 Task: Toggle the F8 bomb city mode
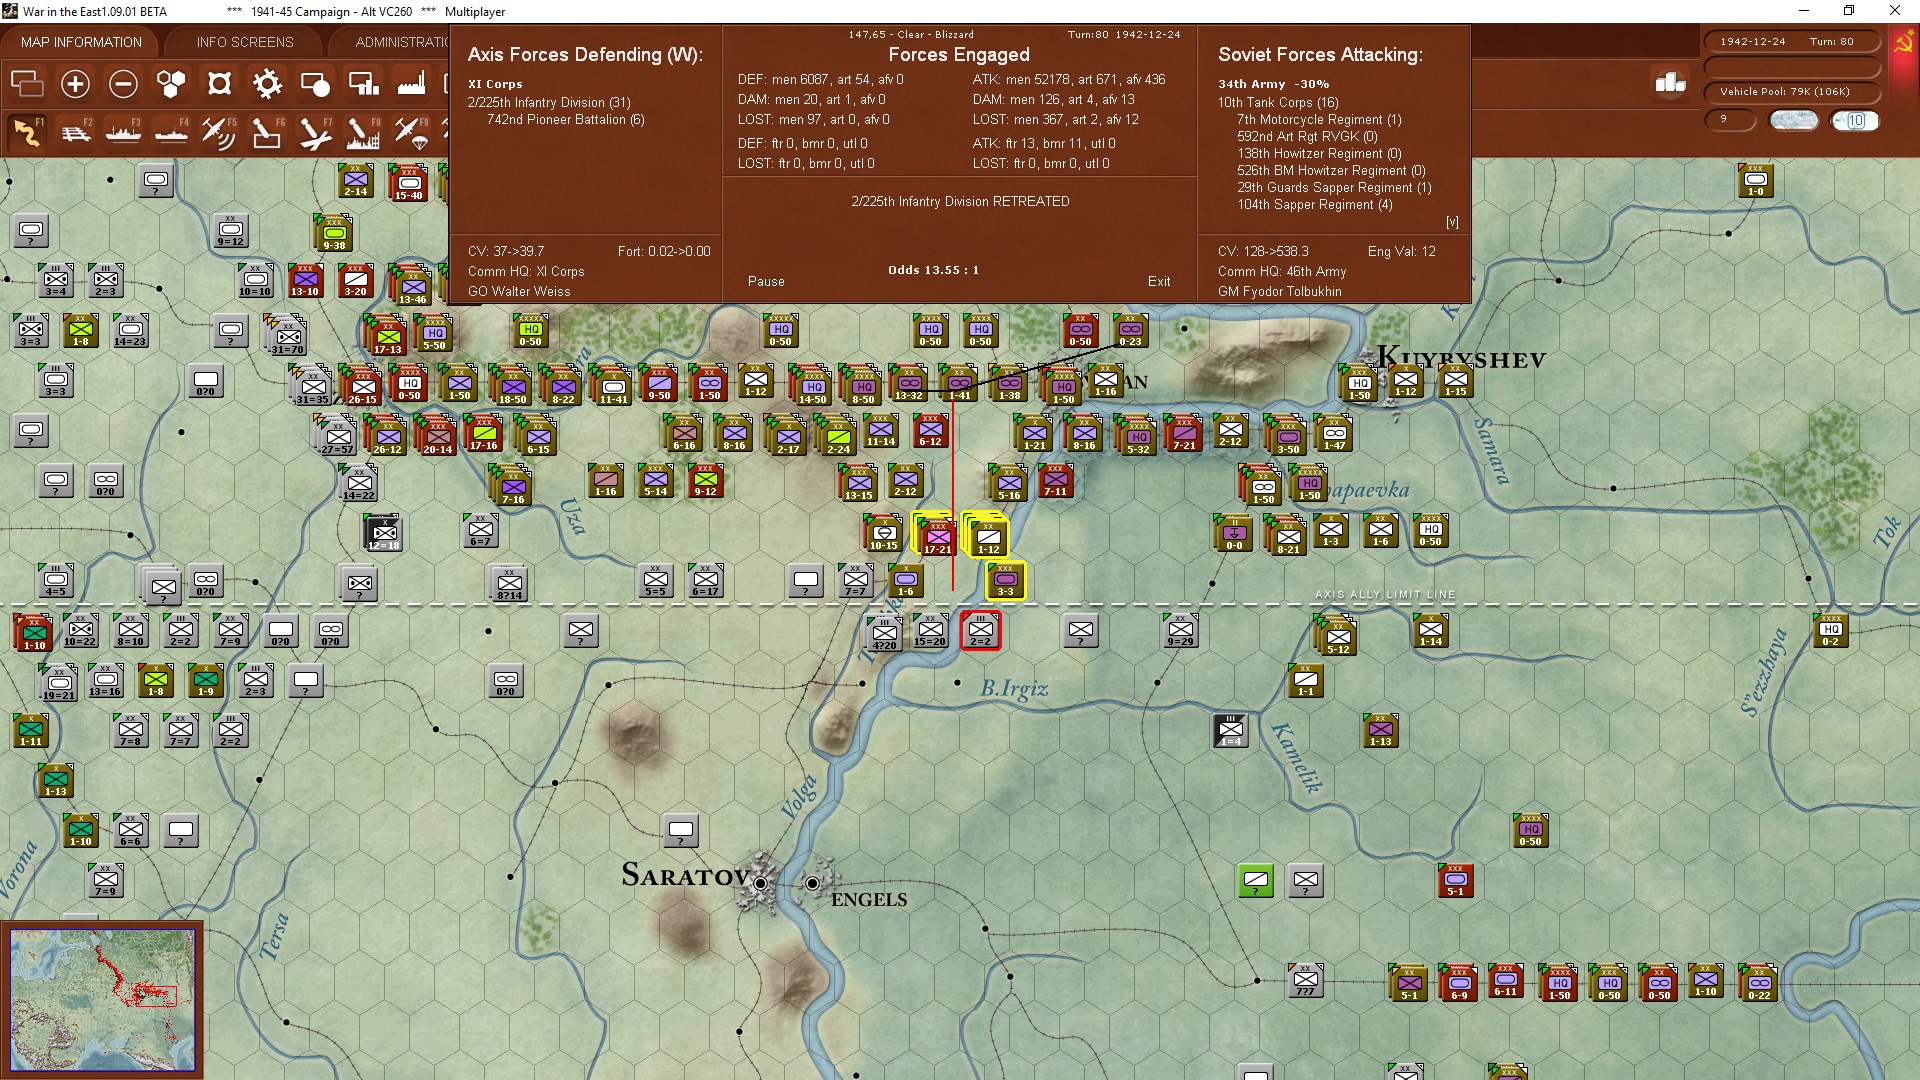tap(363, 133)
